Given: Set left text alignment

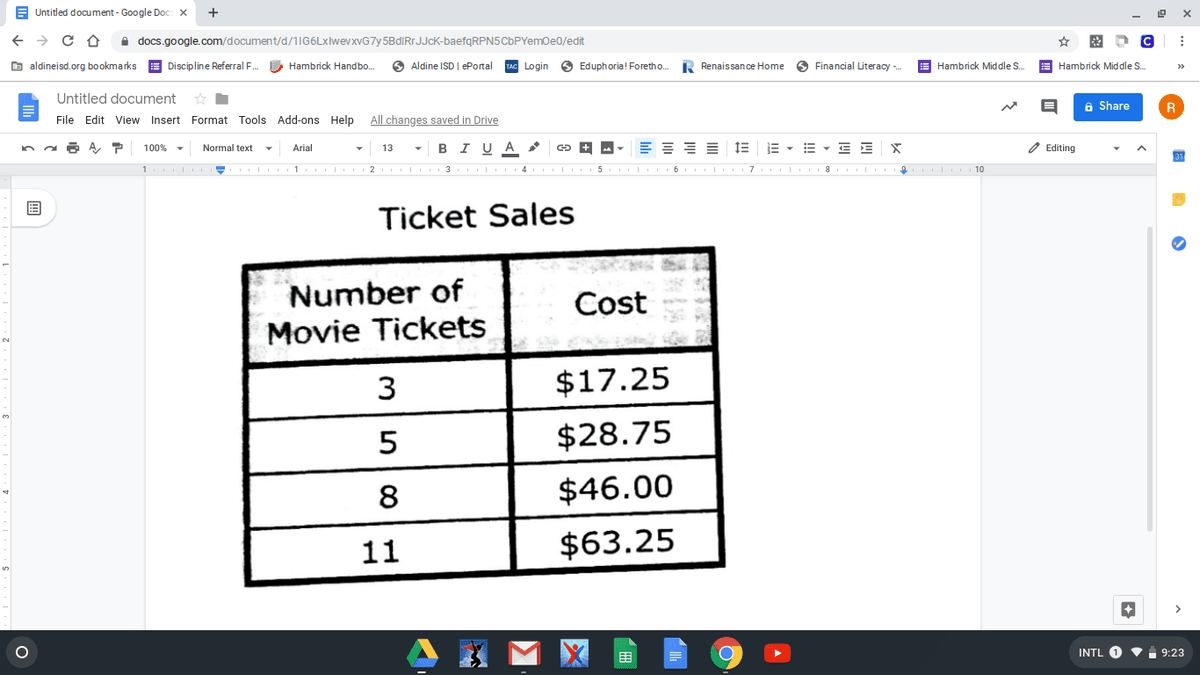Looking at the screenshot, I should [646, 148].
